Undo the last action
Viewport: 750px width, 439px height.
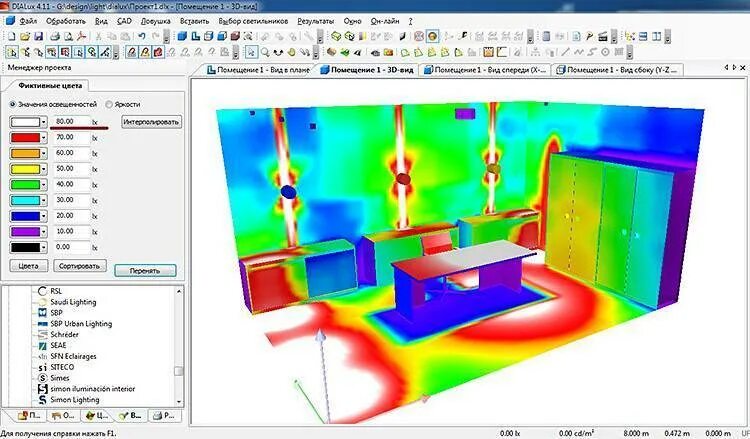click(142, 36)
